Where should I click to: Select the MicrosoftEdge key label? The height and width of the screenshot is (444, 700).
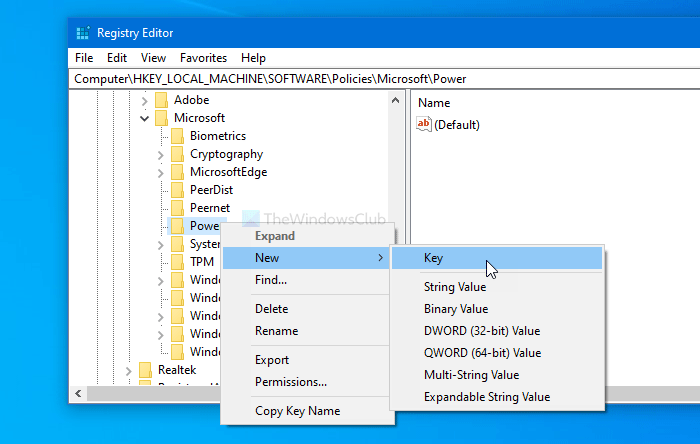coord(229,172)
